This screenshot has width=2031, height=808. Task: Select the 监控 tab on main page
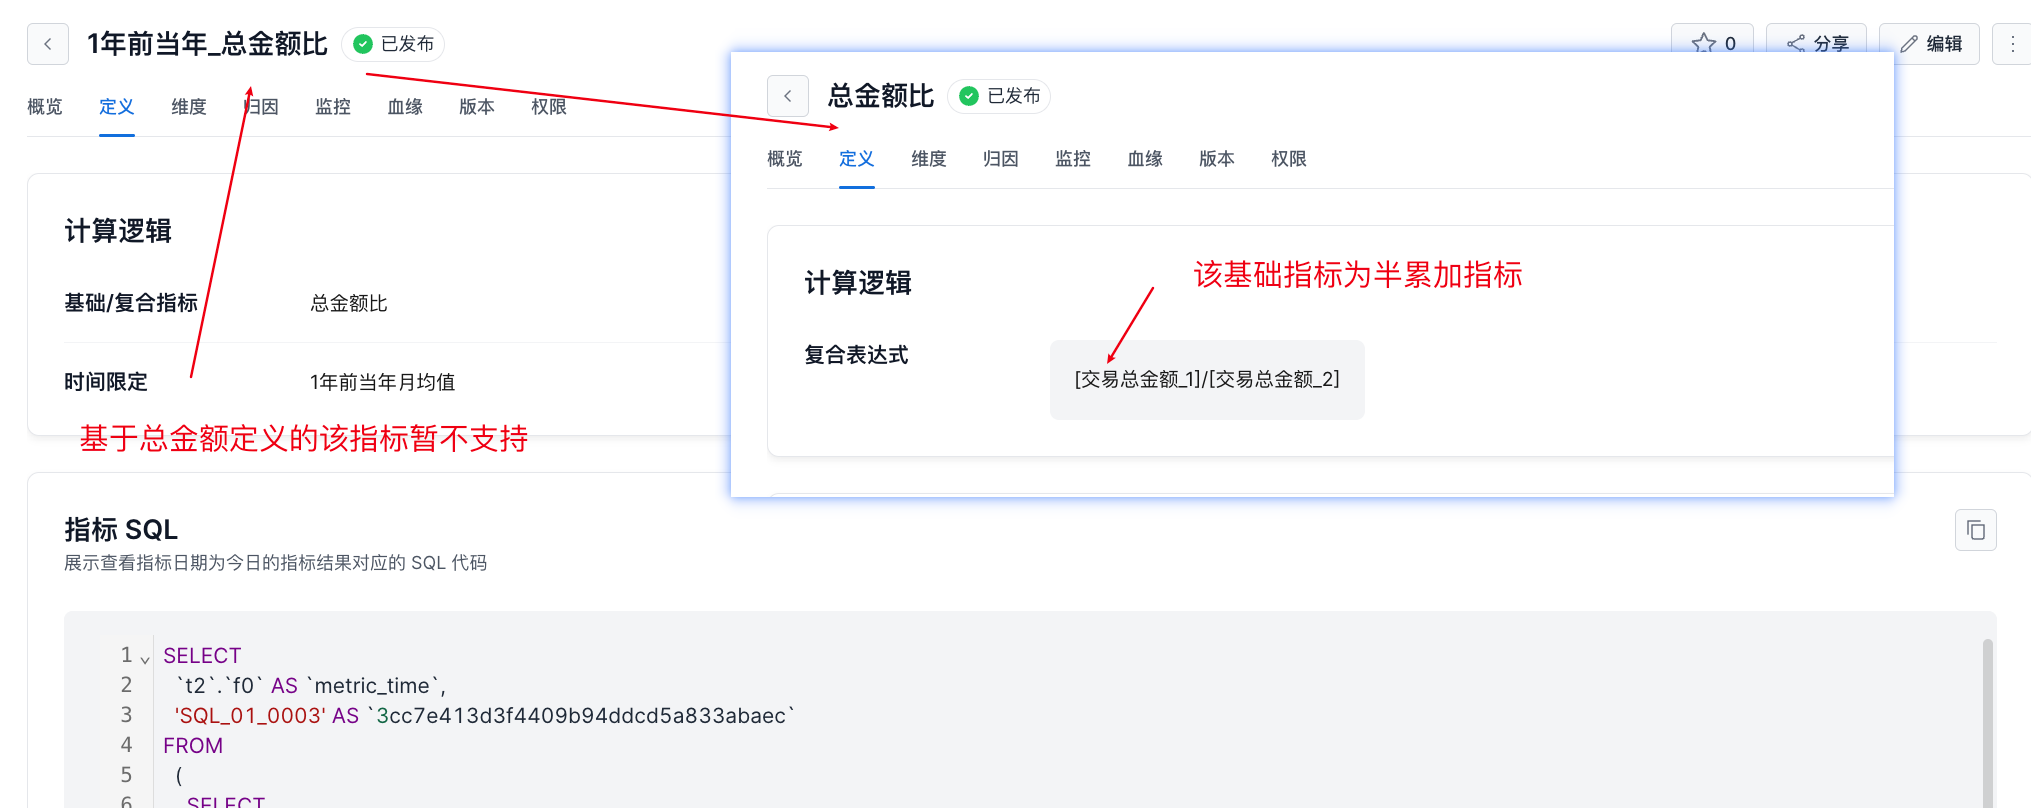pyautogui.click(x=333, y=107)
